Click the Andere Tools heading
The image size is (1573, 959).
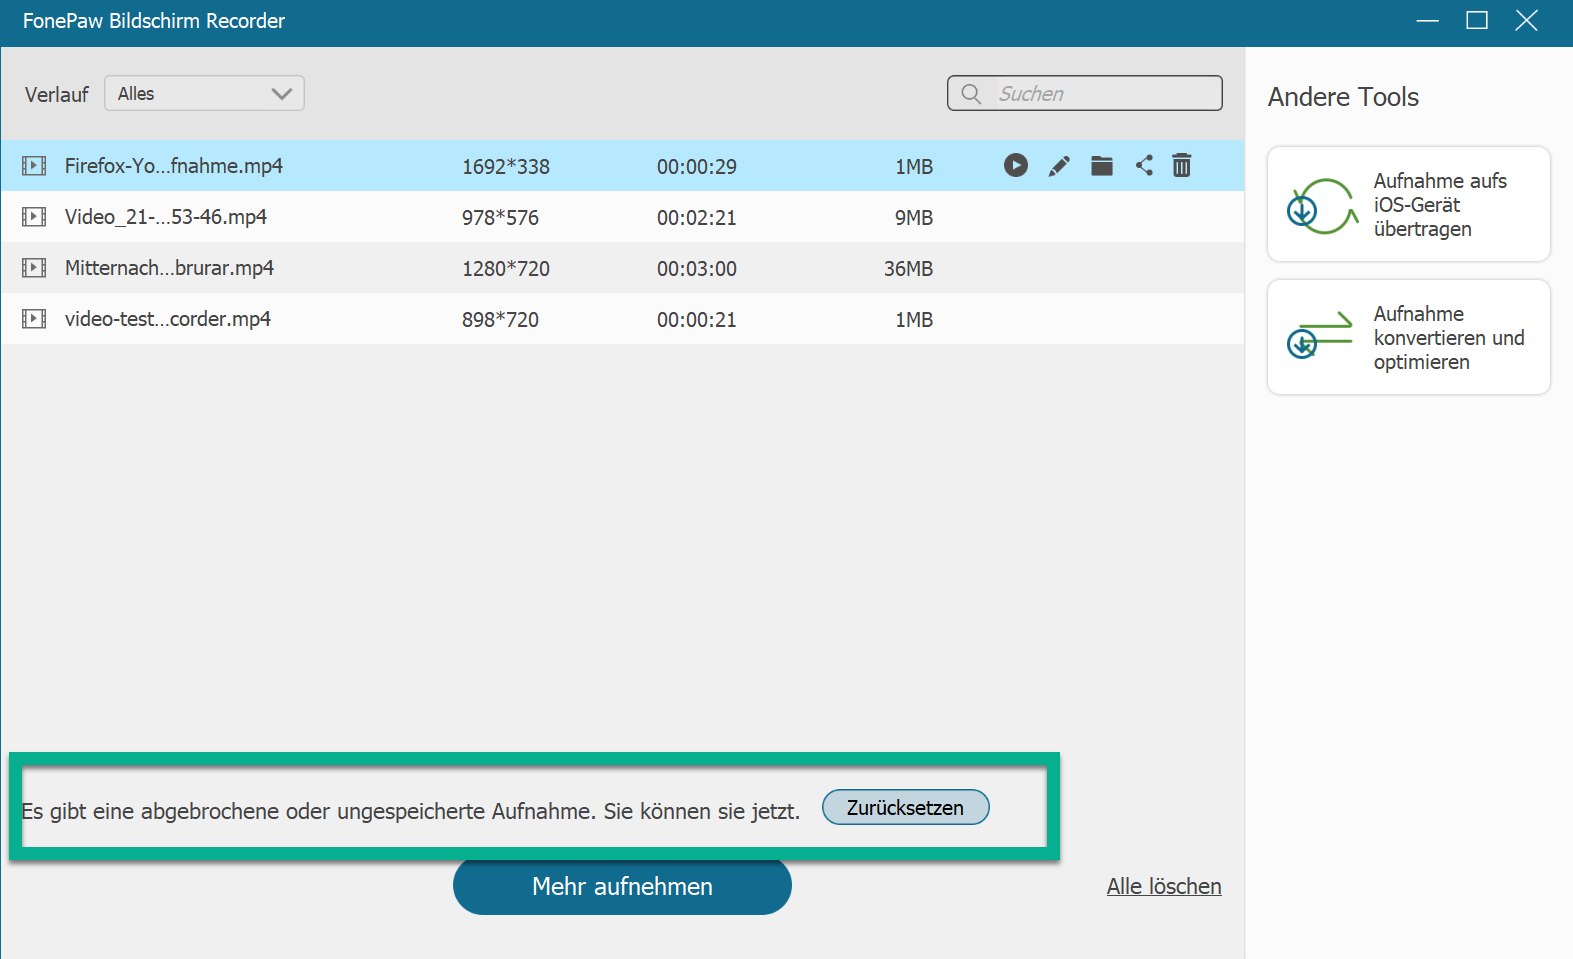coord(1343,97)
